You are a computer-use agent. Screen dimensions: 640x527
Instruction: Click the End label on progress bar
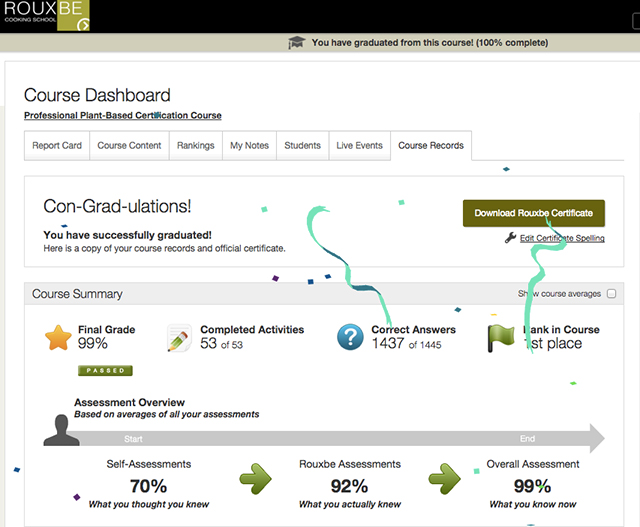coord(527,438)
